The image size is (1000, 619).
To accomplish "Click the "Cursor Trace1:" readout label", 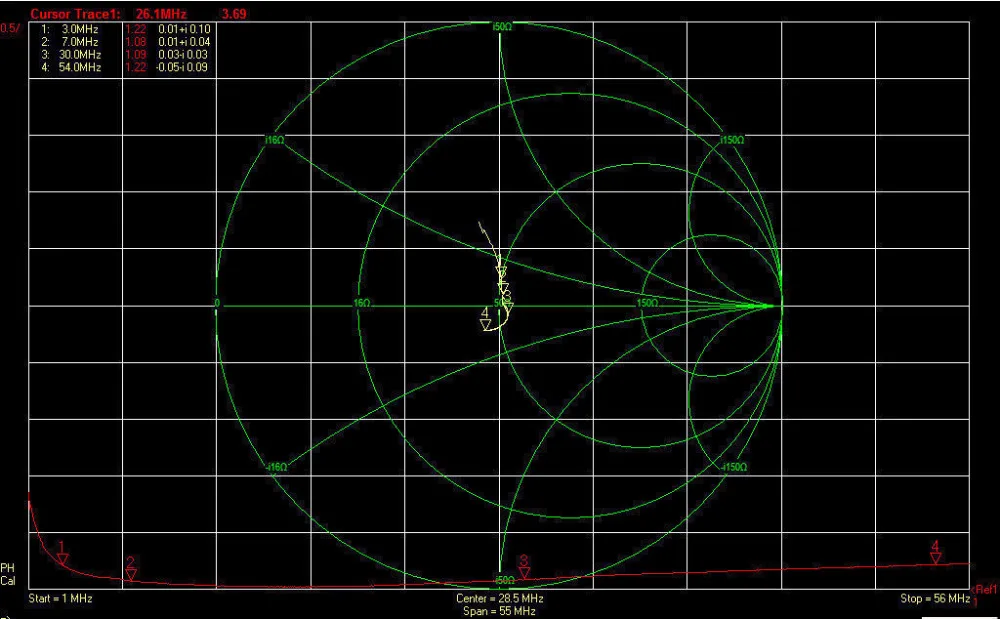I will pyautogui.click(x=75, y=13).
